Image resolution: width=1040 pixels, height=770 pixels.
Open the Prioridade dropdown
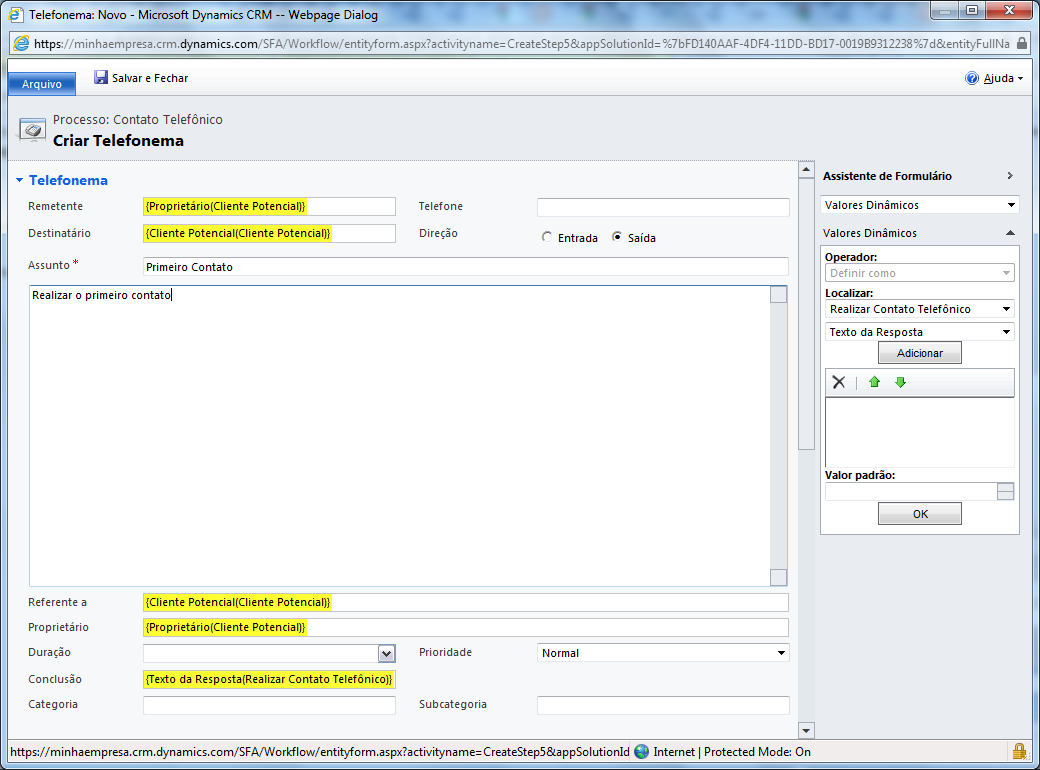pyautogui.click(x=781, y=653)
